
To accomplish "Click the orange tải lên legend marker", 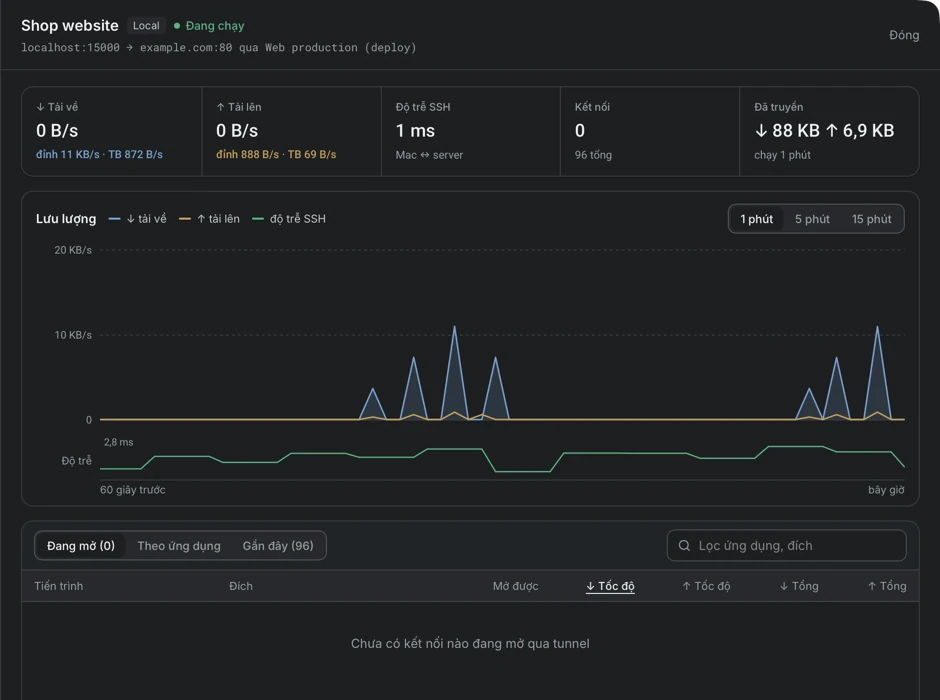I will [185, 219].
